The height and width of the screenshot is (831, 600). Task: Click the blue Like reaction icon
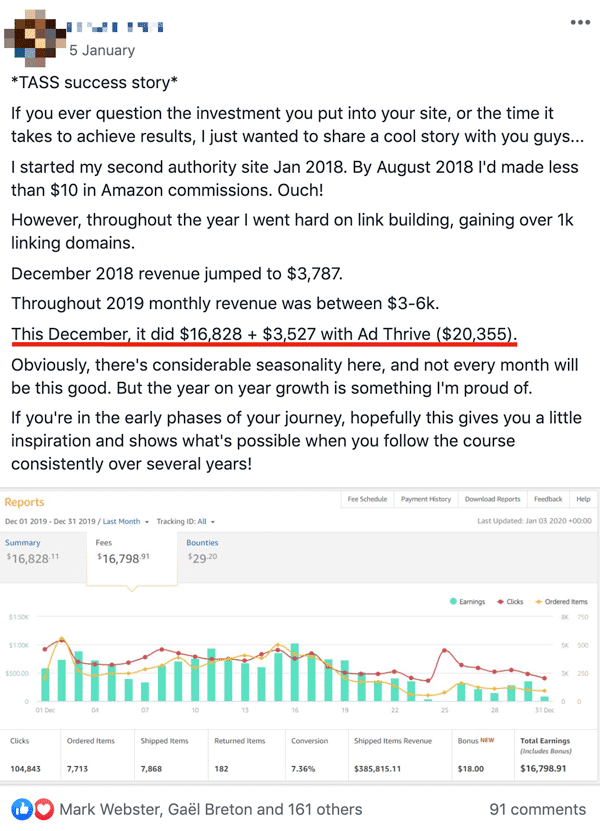[x=22, y=809]
